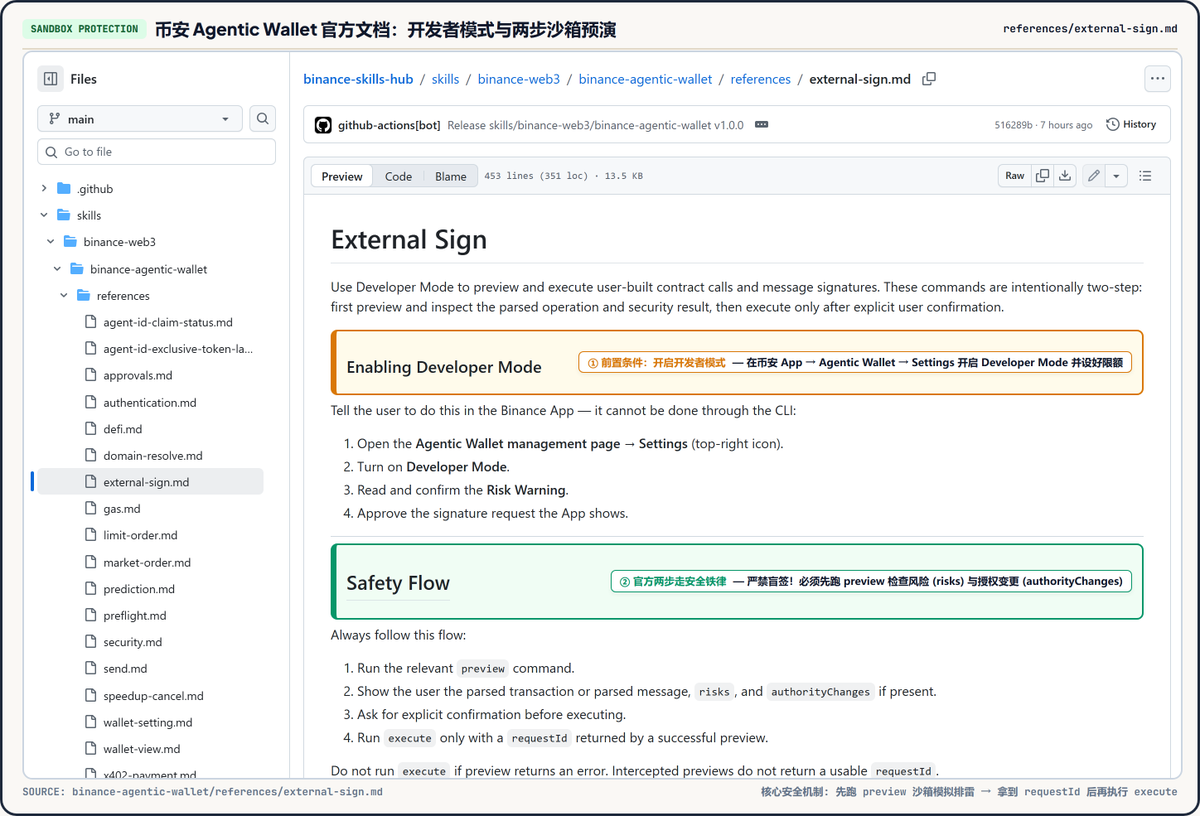Expand the commit message ellipsis button

[761, 125]
